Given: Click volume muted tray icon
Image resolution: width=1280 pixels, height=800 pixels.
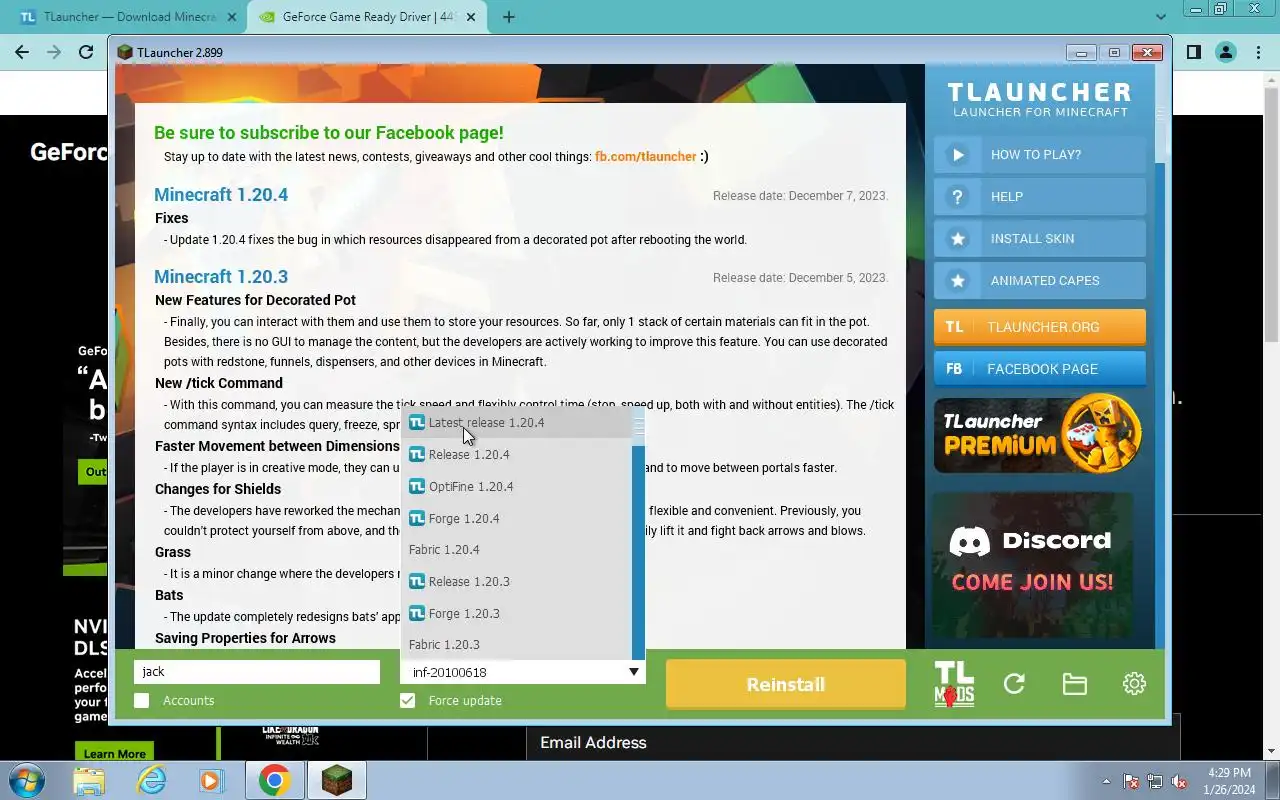Looking at the screenshot, I should pyautogui.click(x=1180, y=781).
